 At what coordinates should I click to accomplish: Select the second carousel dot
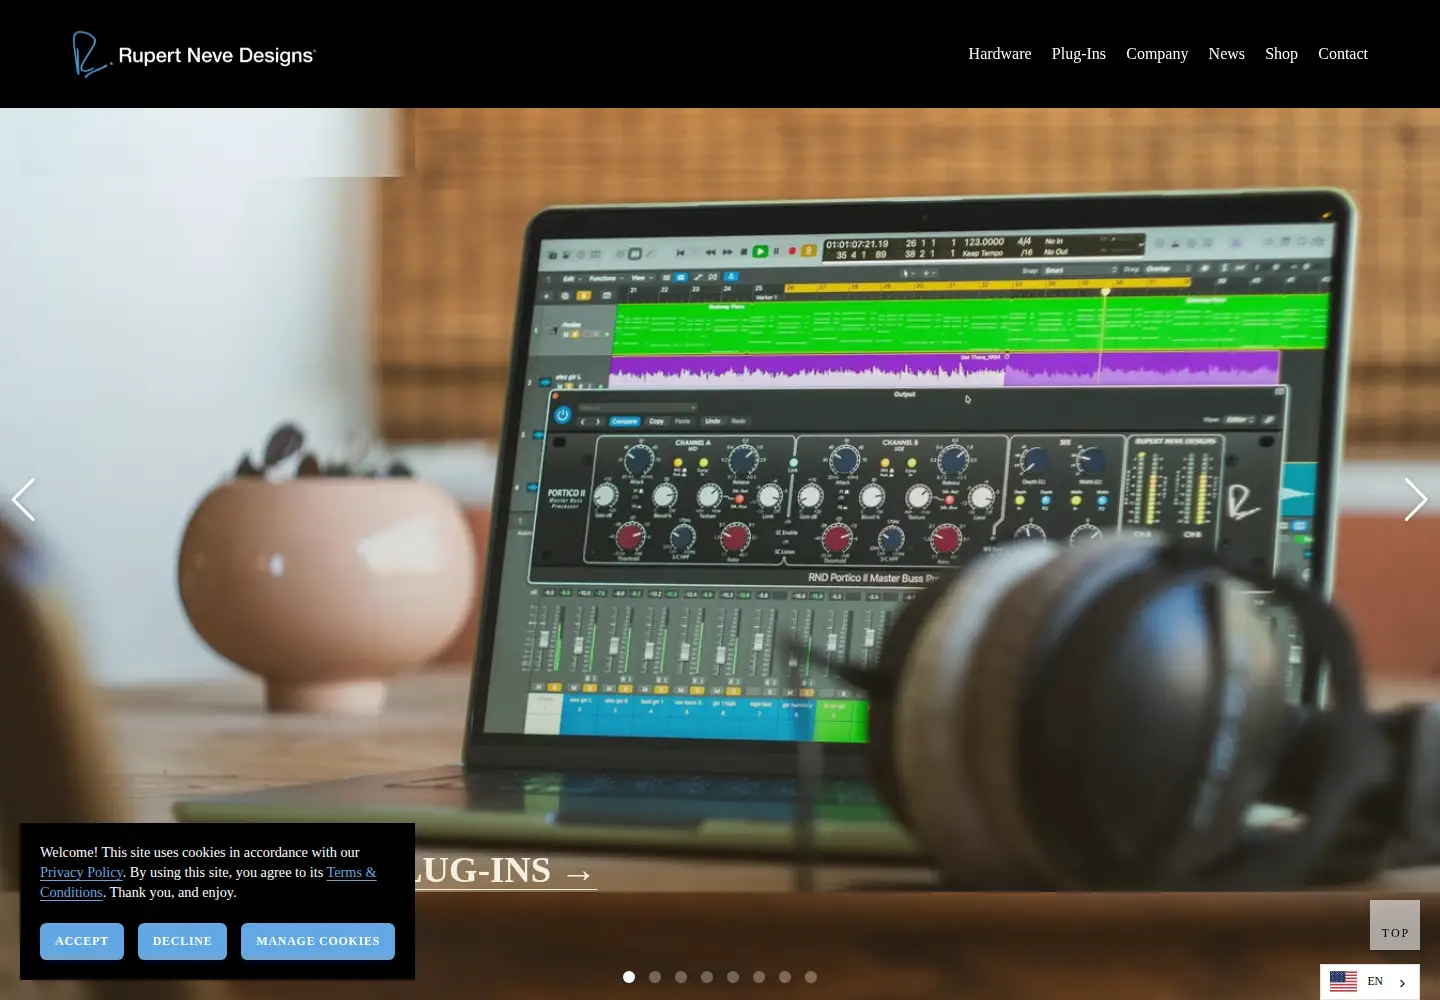655,977
